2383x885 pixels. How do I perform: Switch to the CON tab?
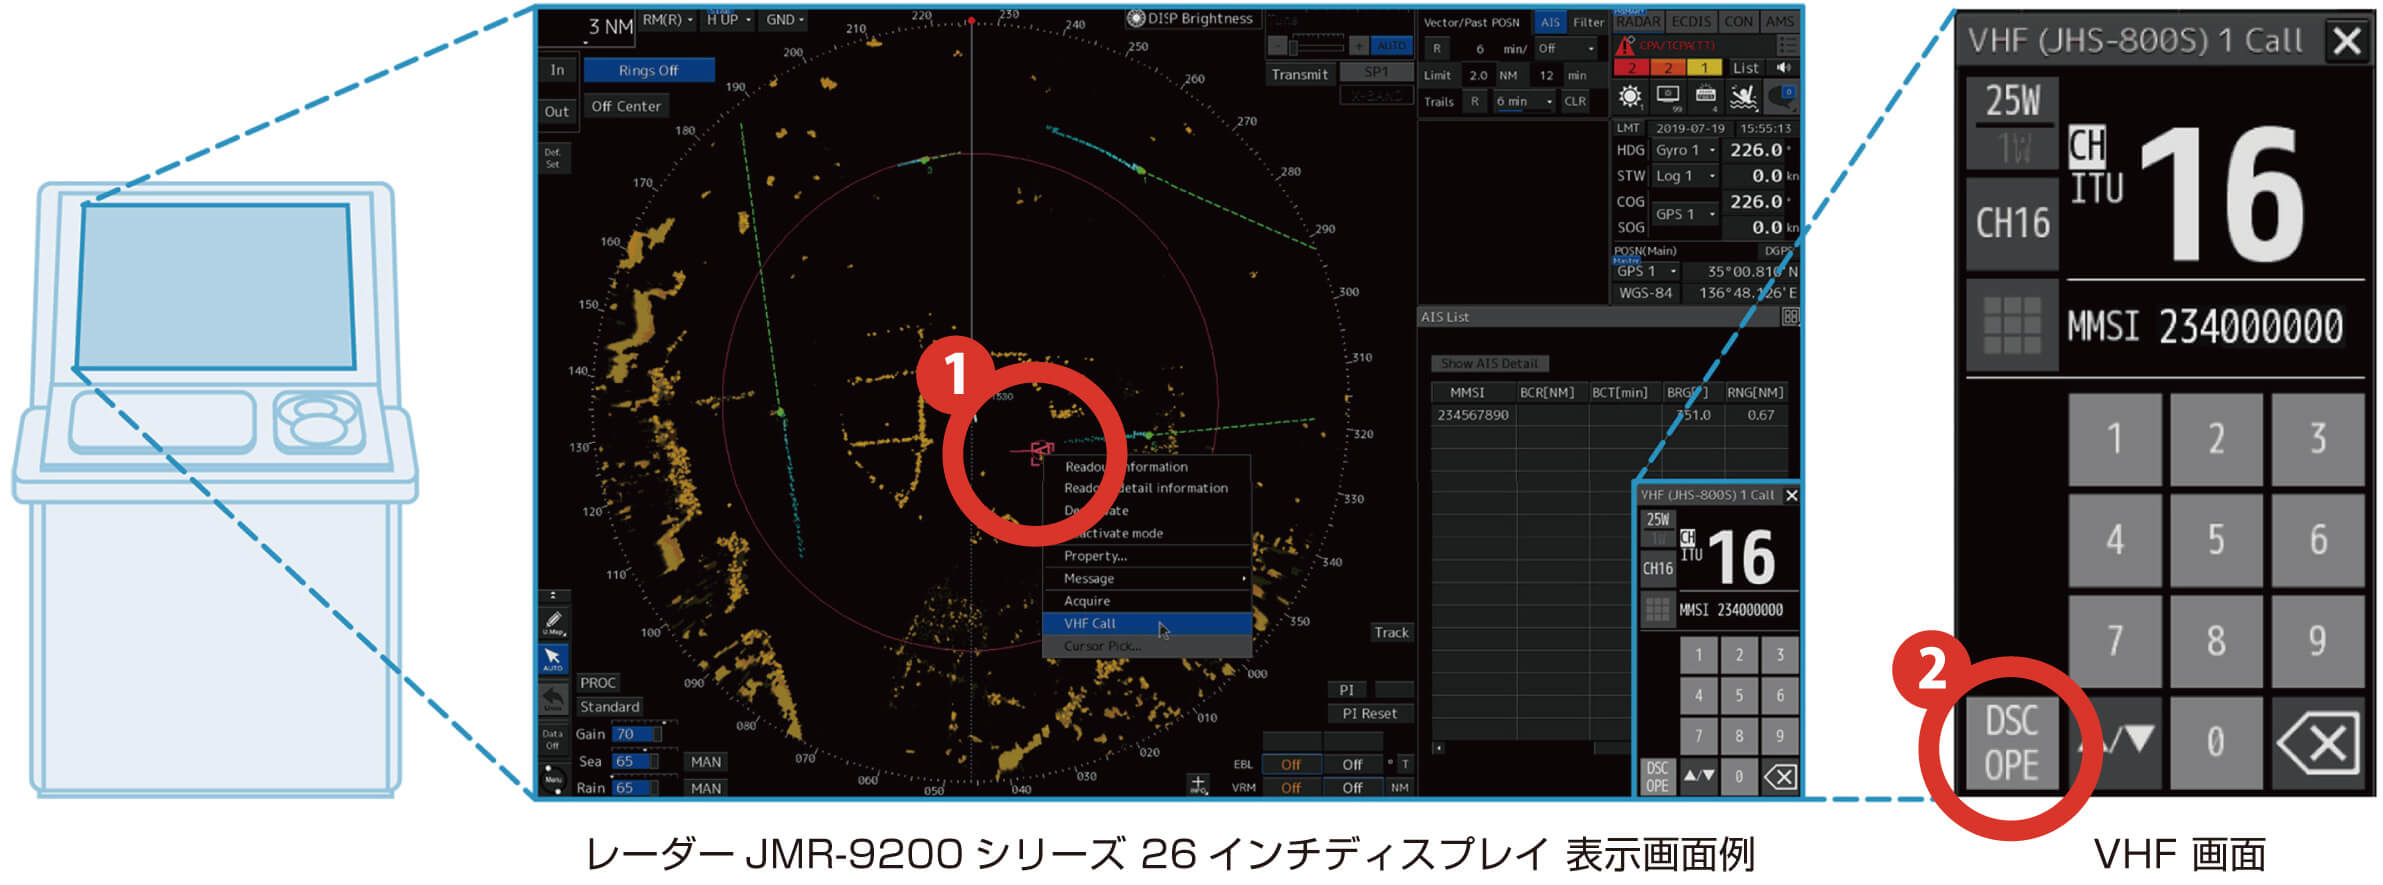point(1738,21)
